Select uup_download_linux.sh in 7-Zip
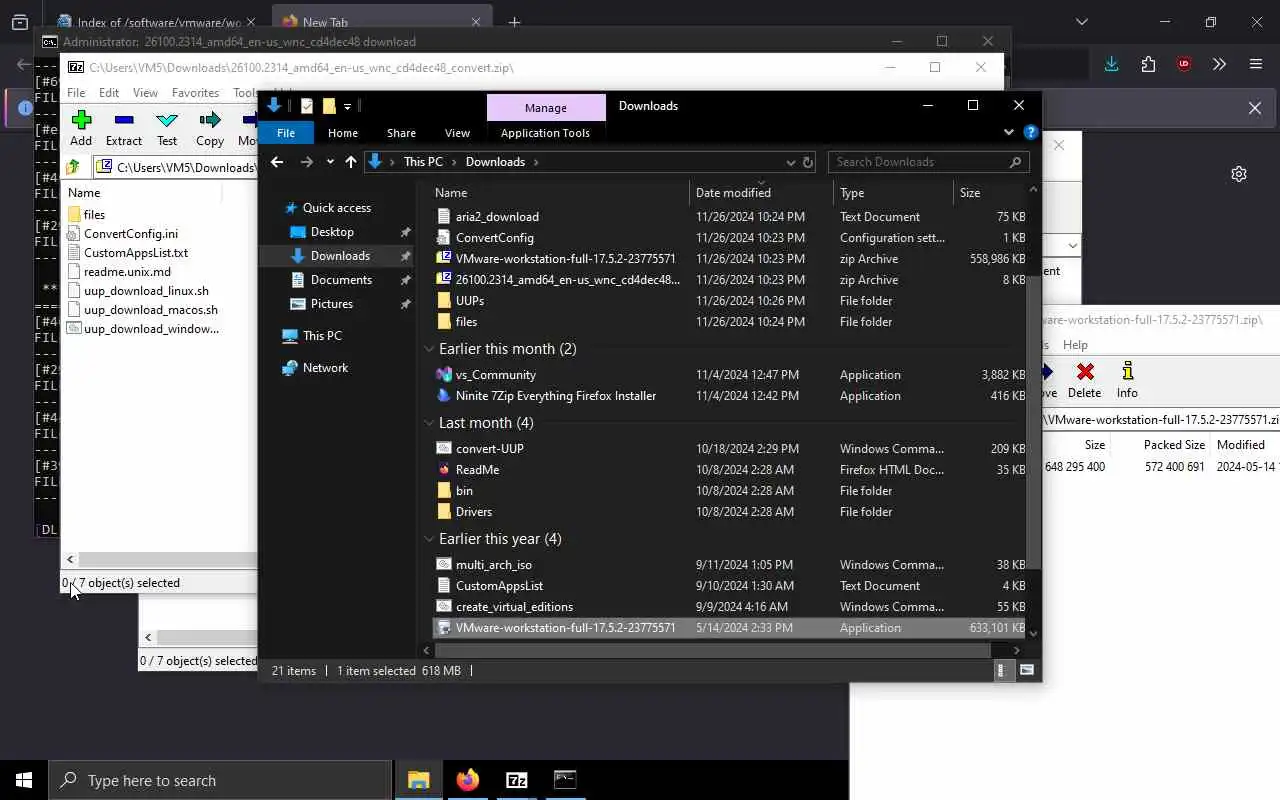The image size is (1280, 800). click(x=146, y=291)
